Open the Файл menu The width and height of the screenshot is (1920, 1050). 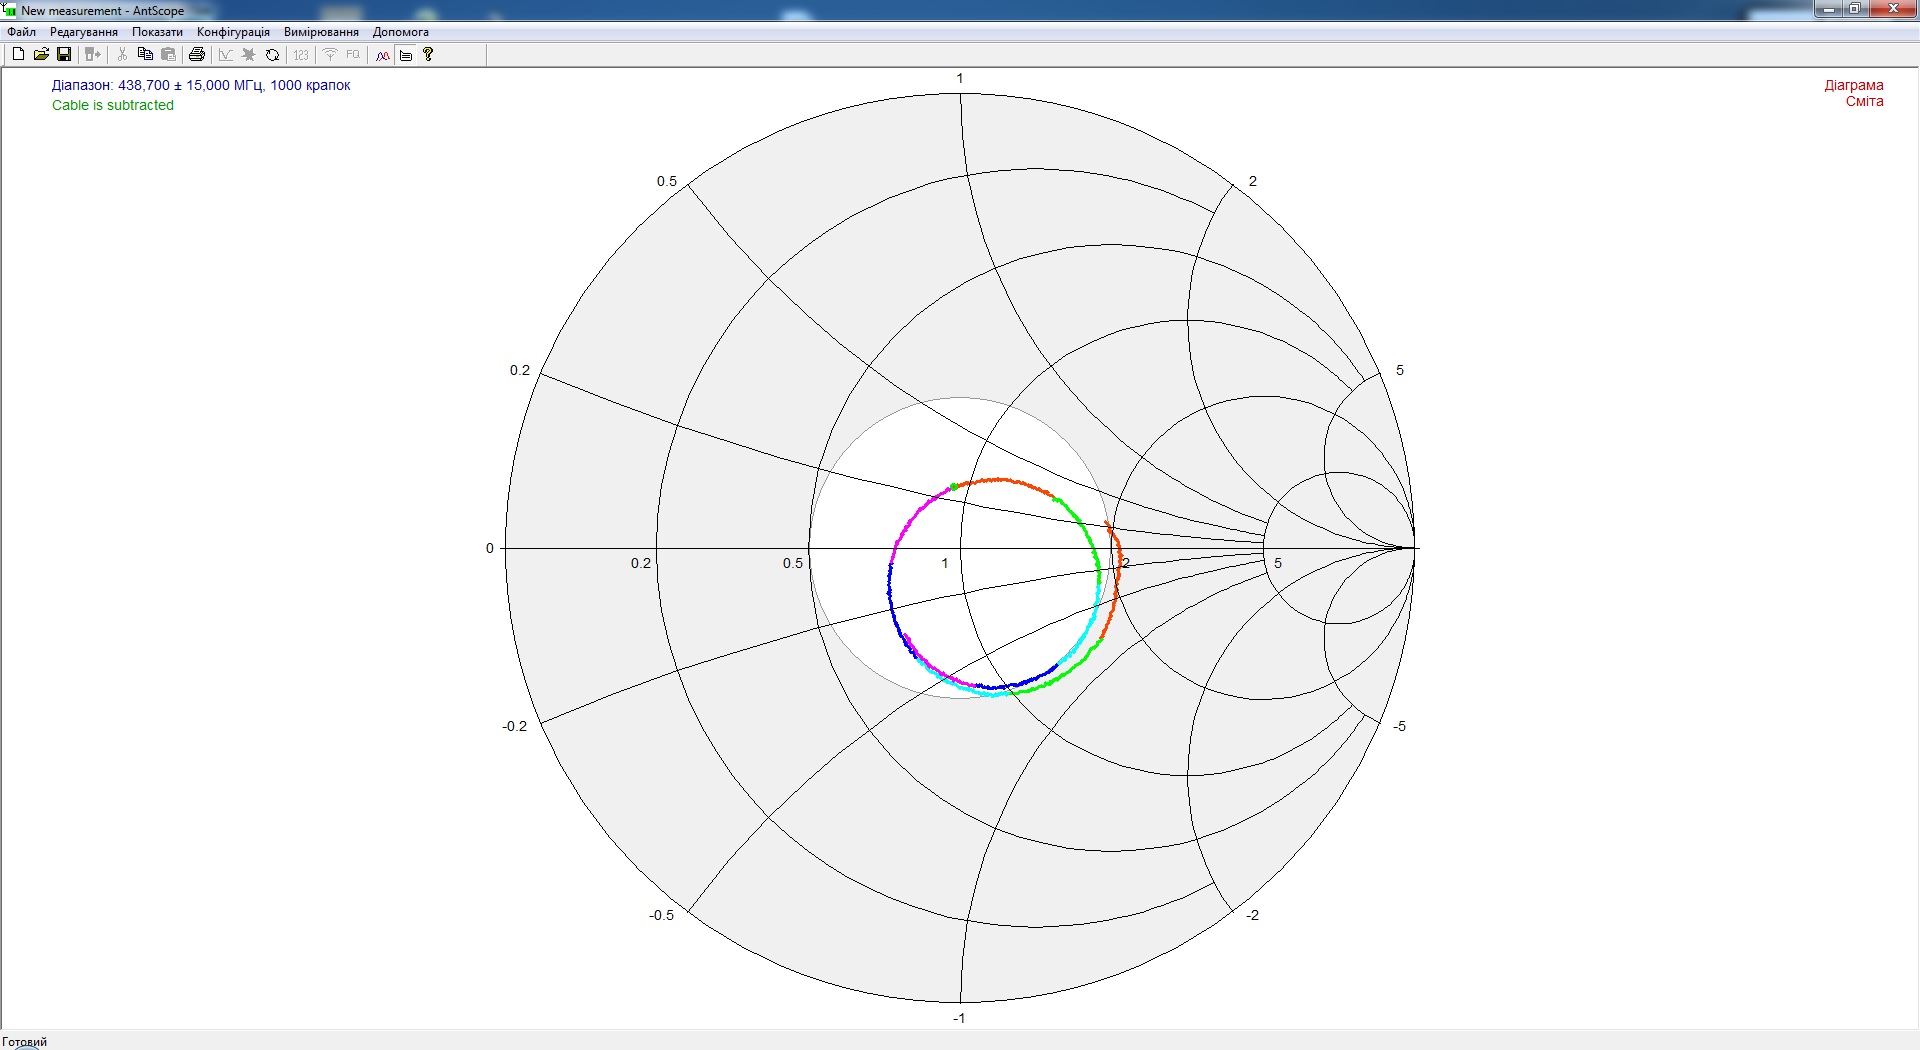21,32
